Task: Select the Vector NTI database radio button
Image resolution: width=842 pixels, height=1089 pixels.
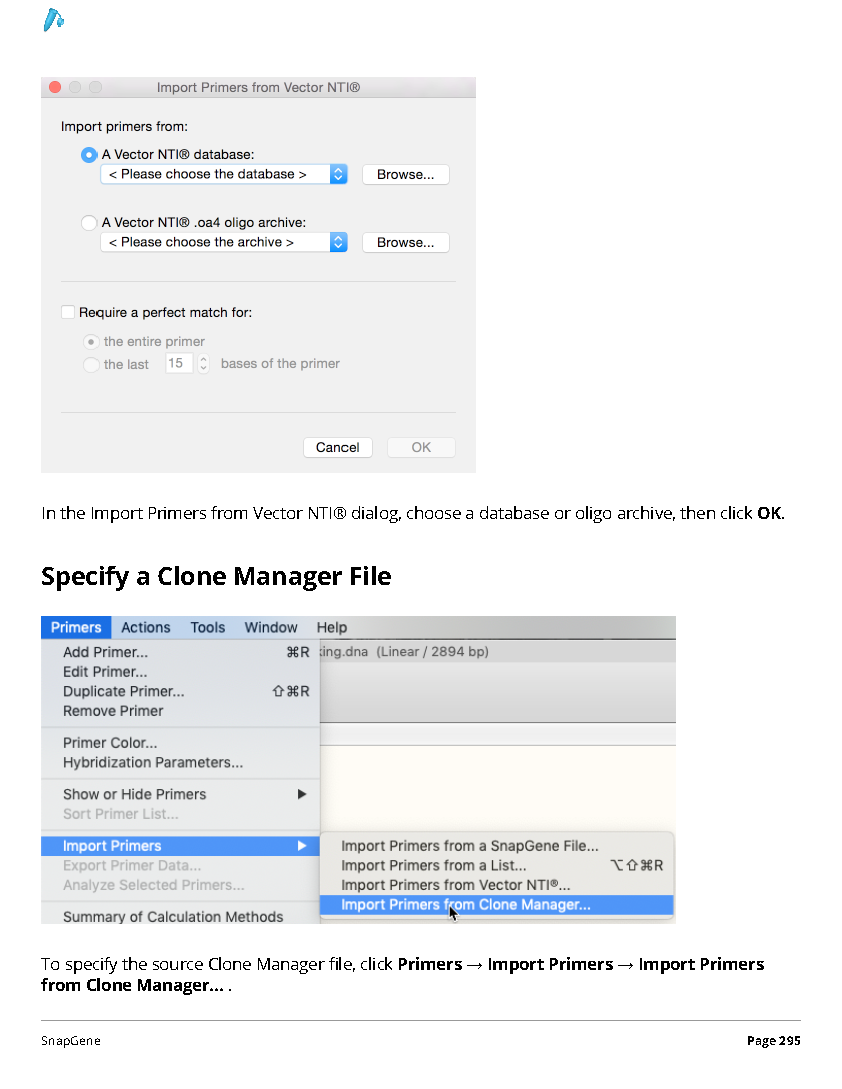Action: click(x=89, y=154)
